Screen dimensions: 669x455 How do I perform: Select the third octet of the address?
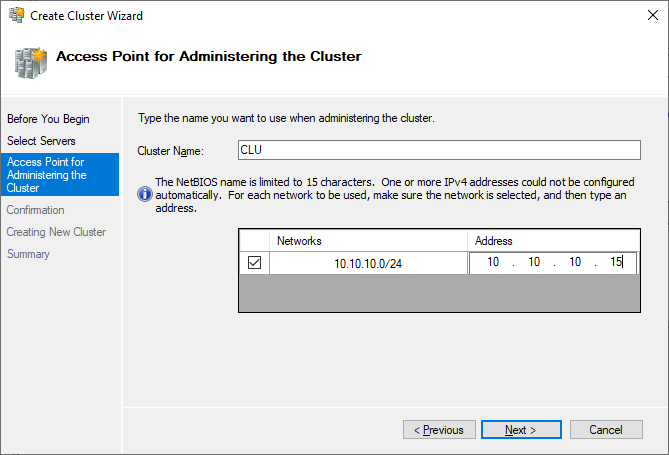click(575, 262)
